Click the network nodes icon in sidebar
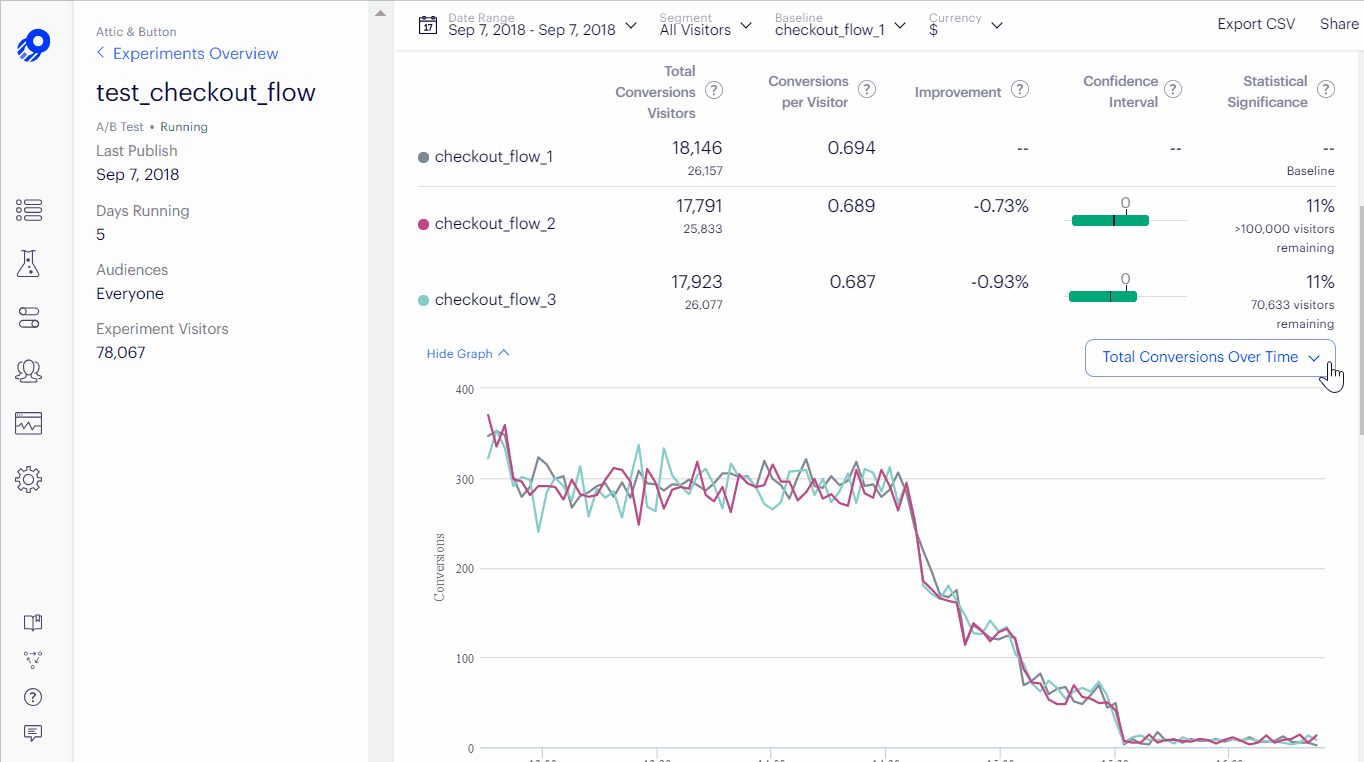Image resolution: width=1364 pixels, height=762 pixels. point(33,660)
